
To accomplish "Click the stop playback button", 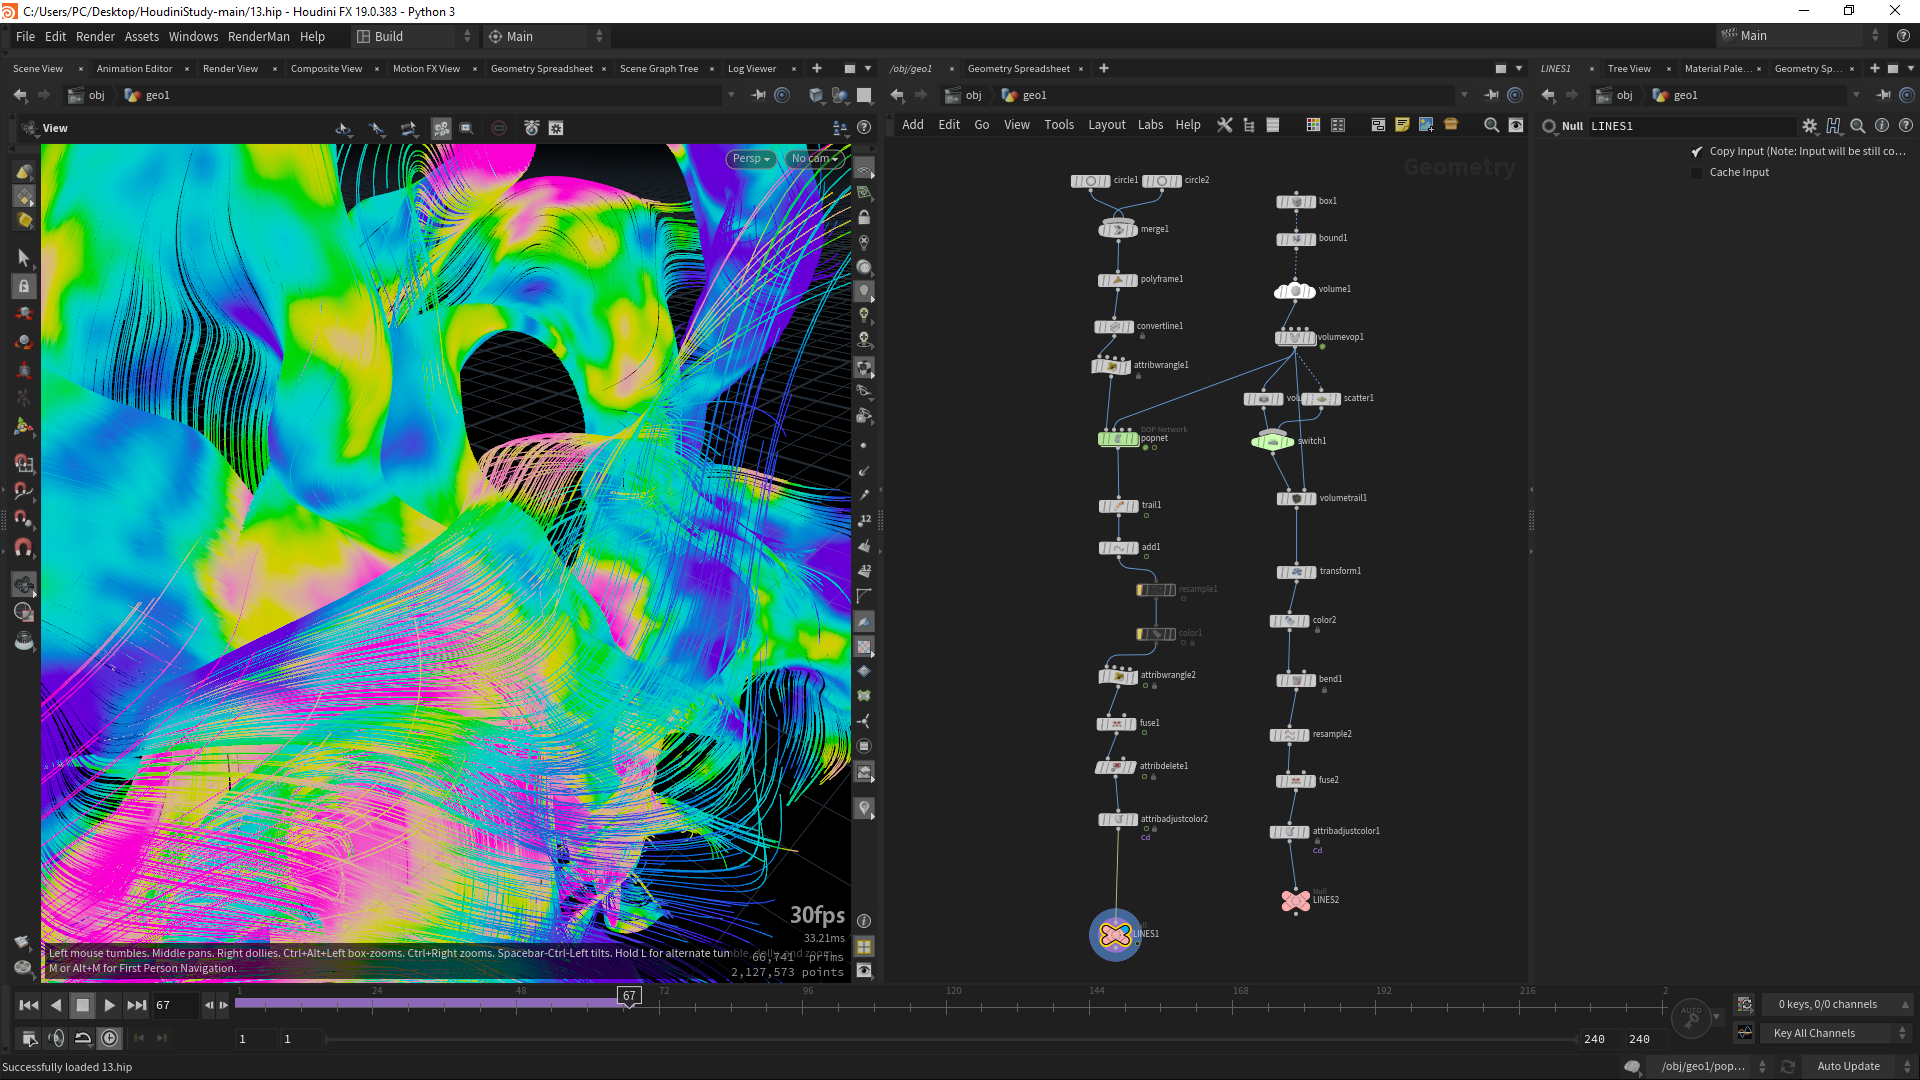I will (83, 1005).
